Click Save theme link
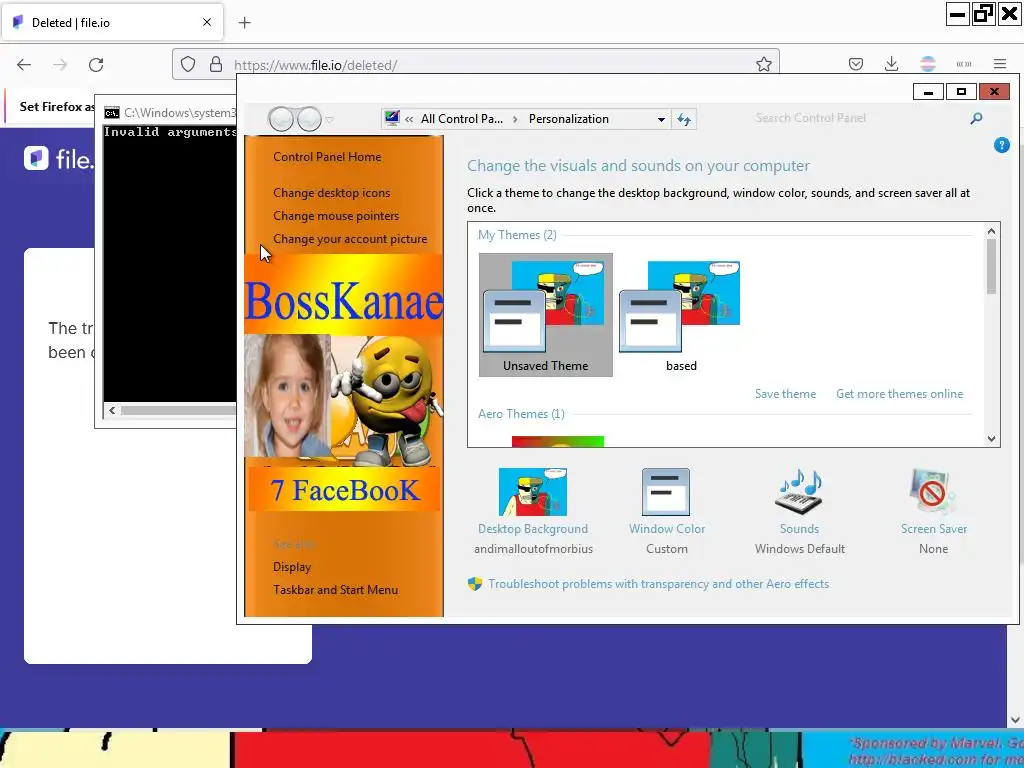This screenshot has height=768, width=1024. pyautogui.click(x=785, y=394)
